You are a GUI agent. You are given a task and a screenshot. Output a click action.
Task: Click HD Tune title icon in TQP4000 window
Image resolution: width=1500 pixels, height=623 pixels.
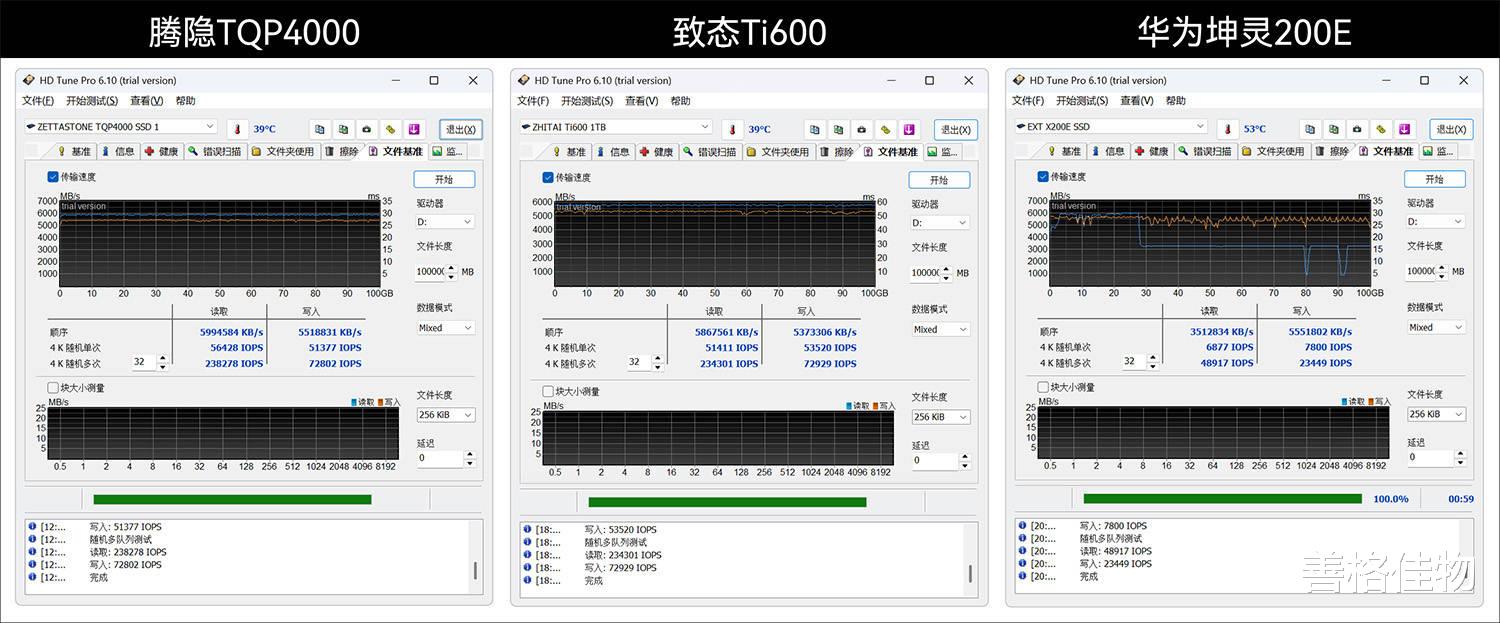coord(29,81)
